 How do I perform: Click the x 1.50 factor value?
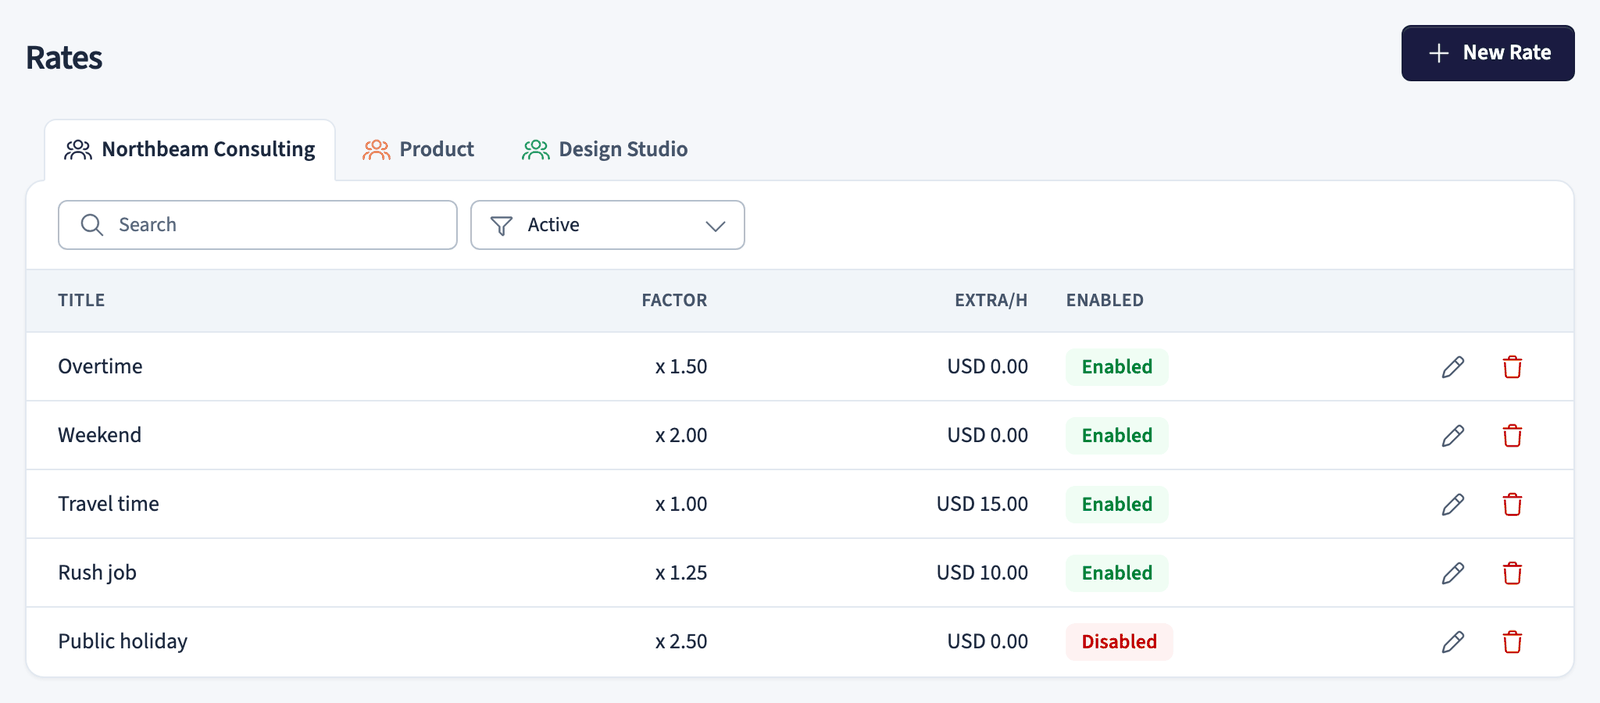click(x=681, y=367)
